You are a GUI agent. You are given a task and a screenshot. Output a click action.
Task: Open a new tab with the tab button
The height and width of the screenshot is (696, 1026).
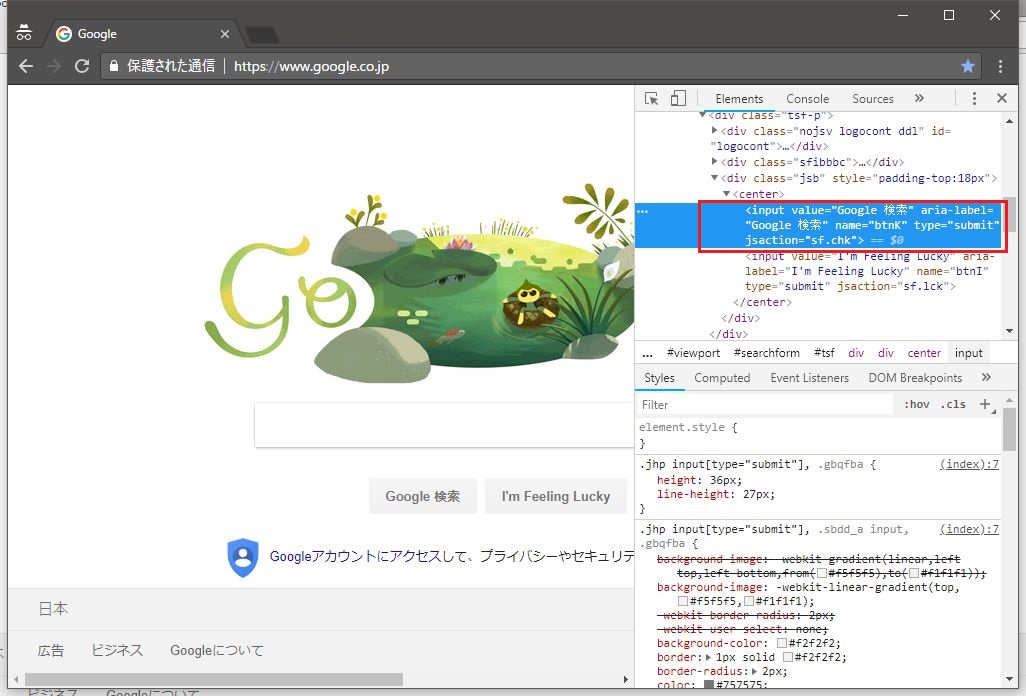pos(261,35)
